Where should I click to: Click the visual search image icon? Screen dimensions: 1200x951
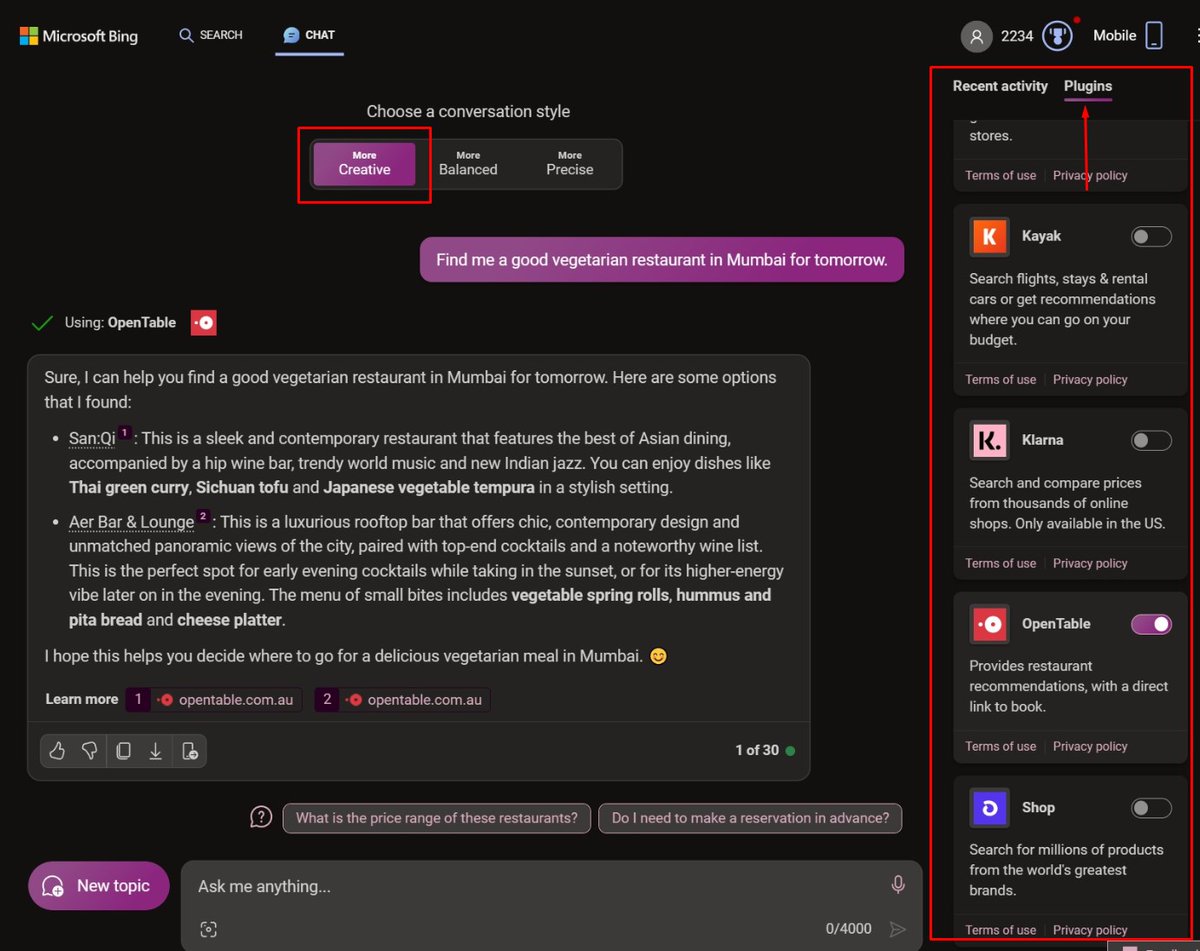click(x=208, y=929)
